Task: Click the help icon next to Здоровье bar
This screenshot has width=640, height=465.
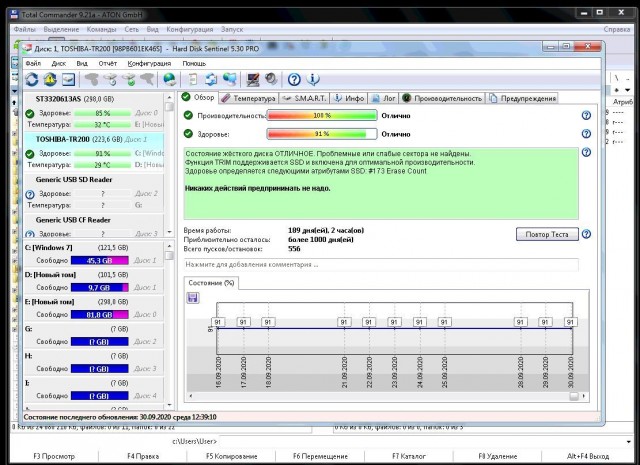Action: tap(586, 134)
